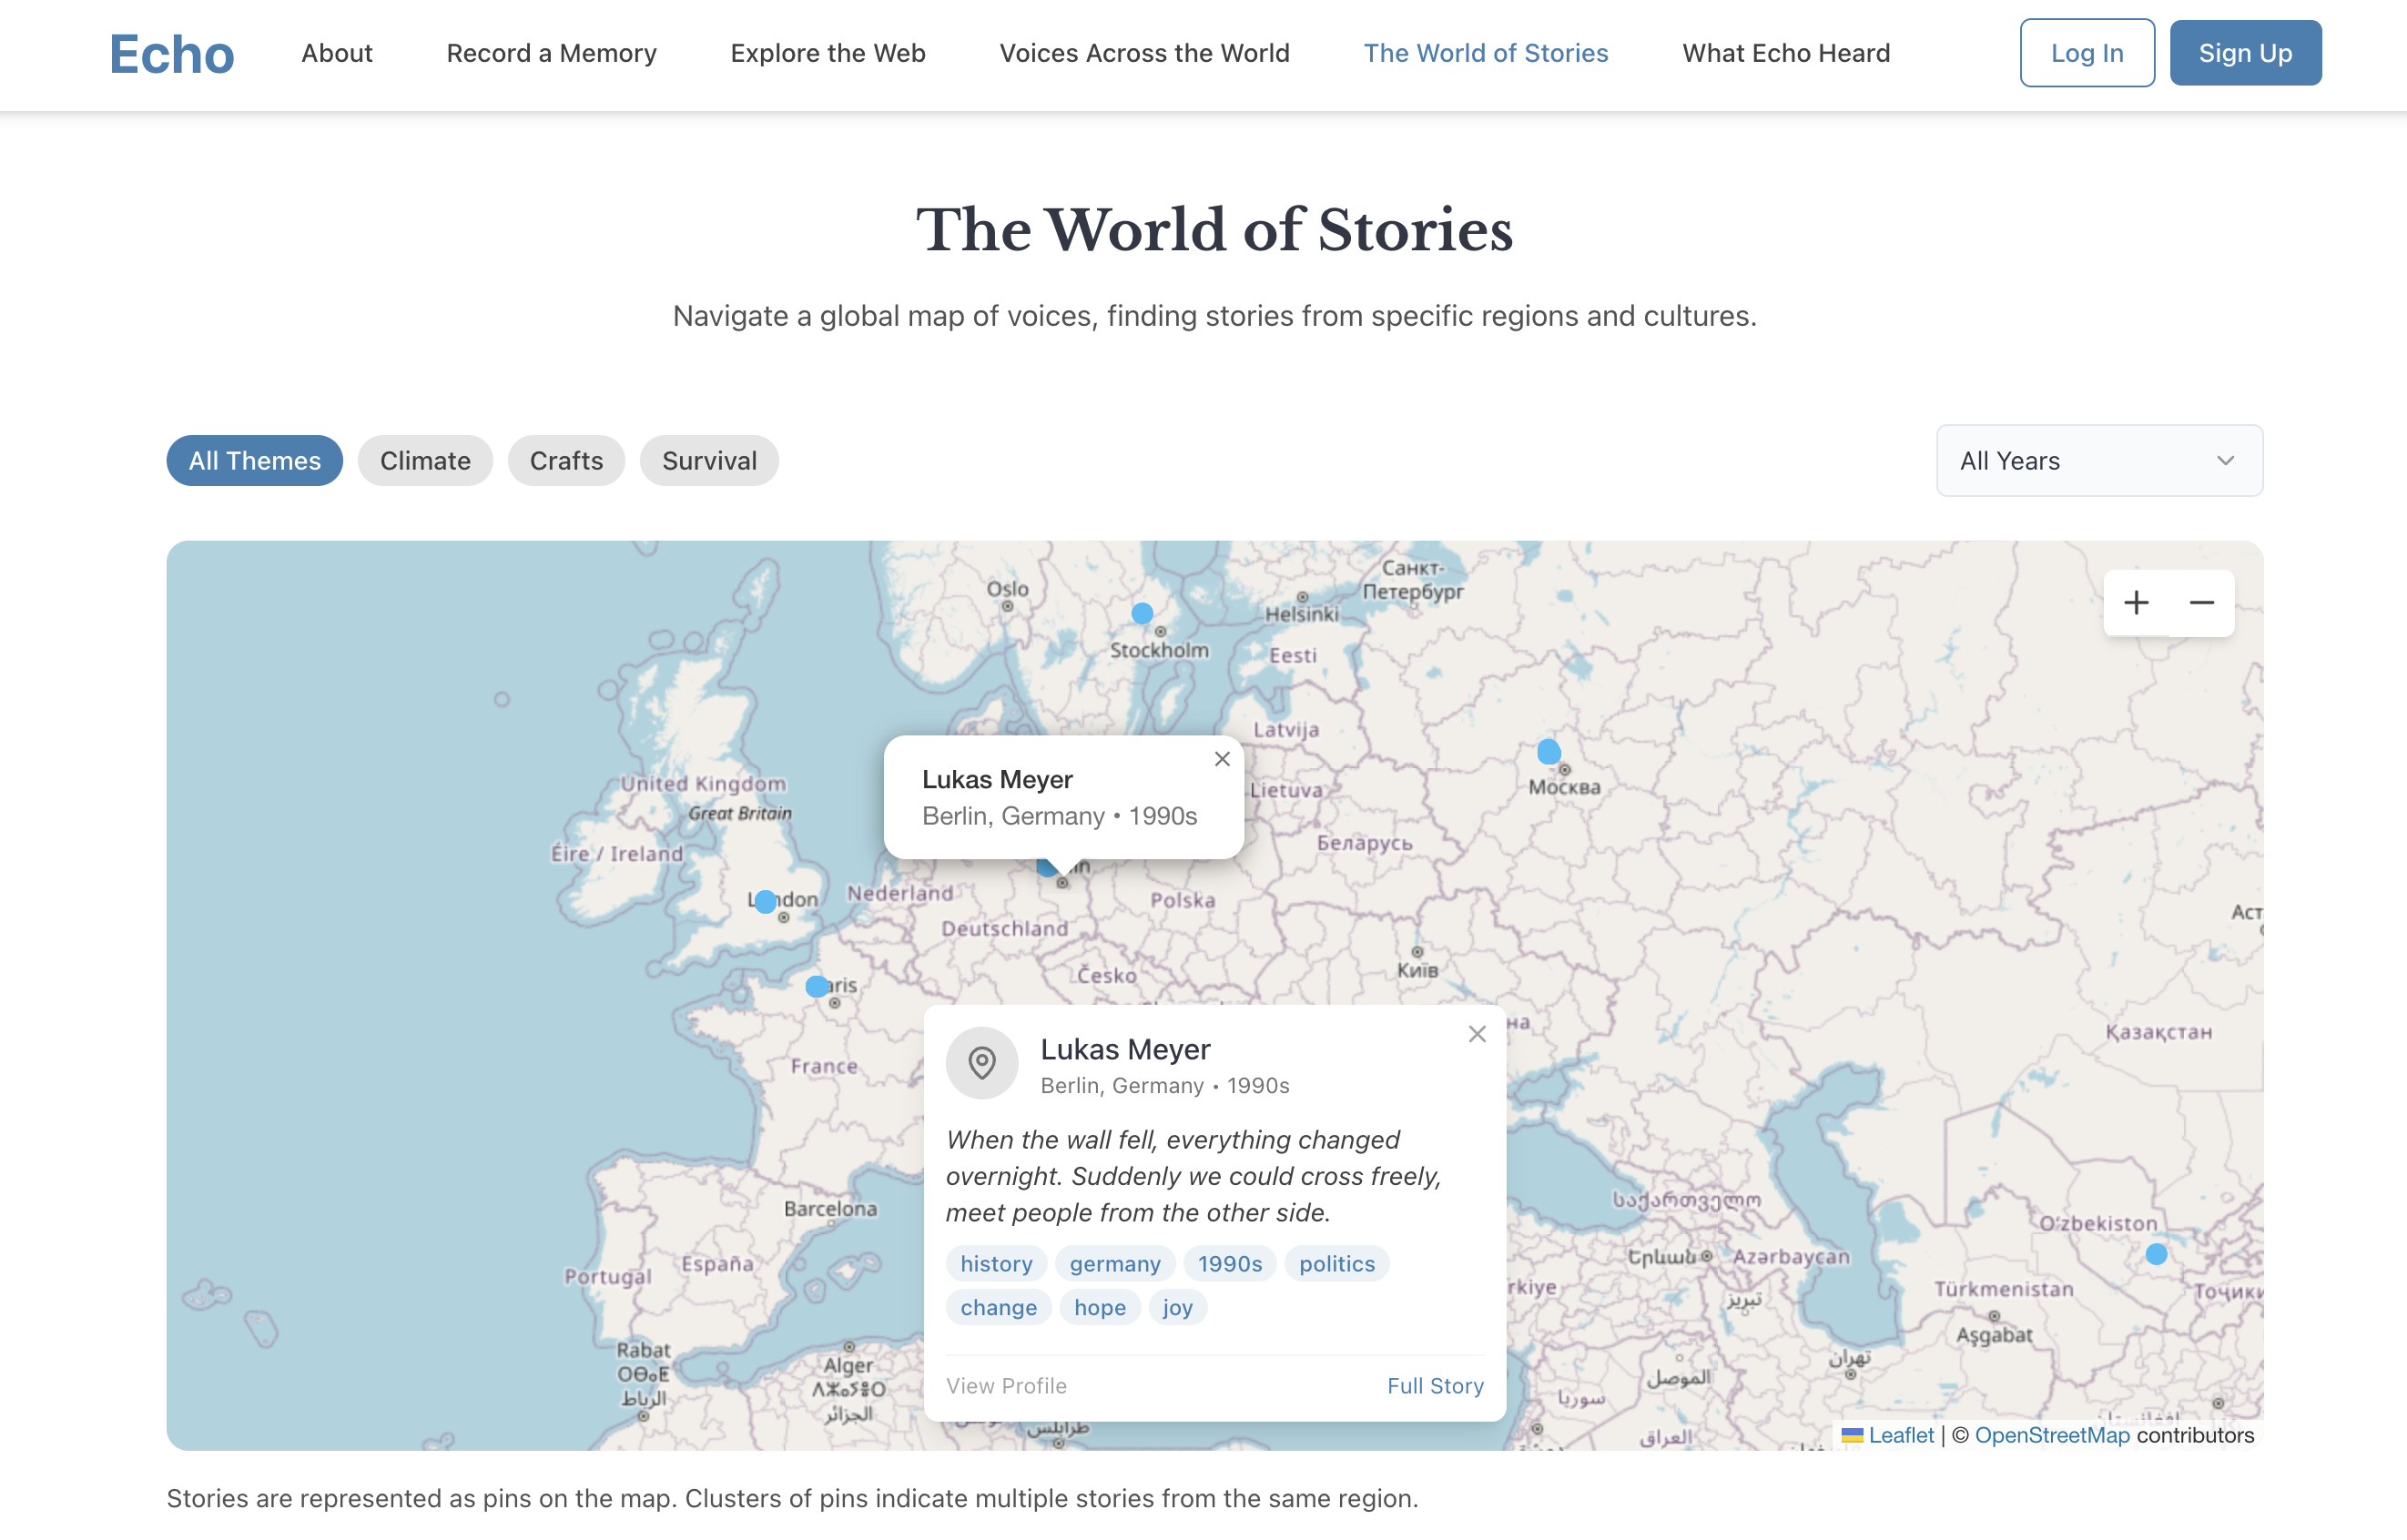Image resolution: width=2407 pixels, height=1540 pixels.
Task: Click the story pin near London
Action: (765, 902)
